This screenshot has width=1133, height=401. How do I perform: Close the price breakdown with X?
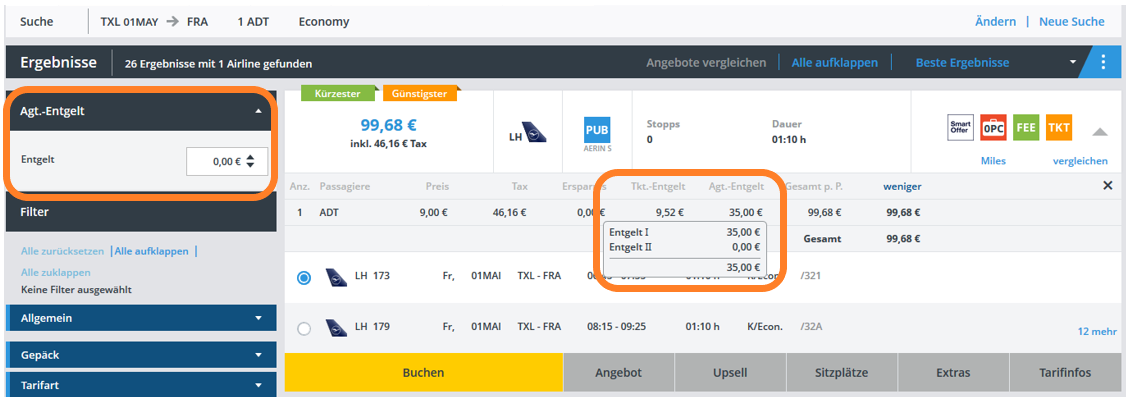(x=1107, y=186)
